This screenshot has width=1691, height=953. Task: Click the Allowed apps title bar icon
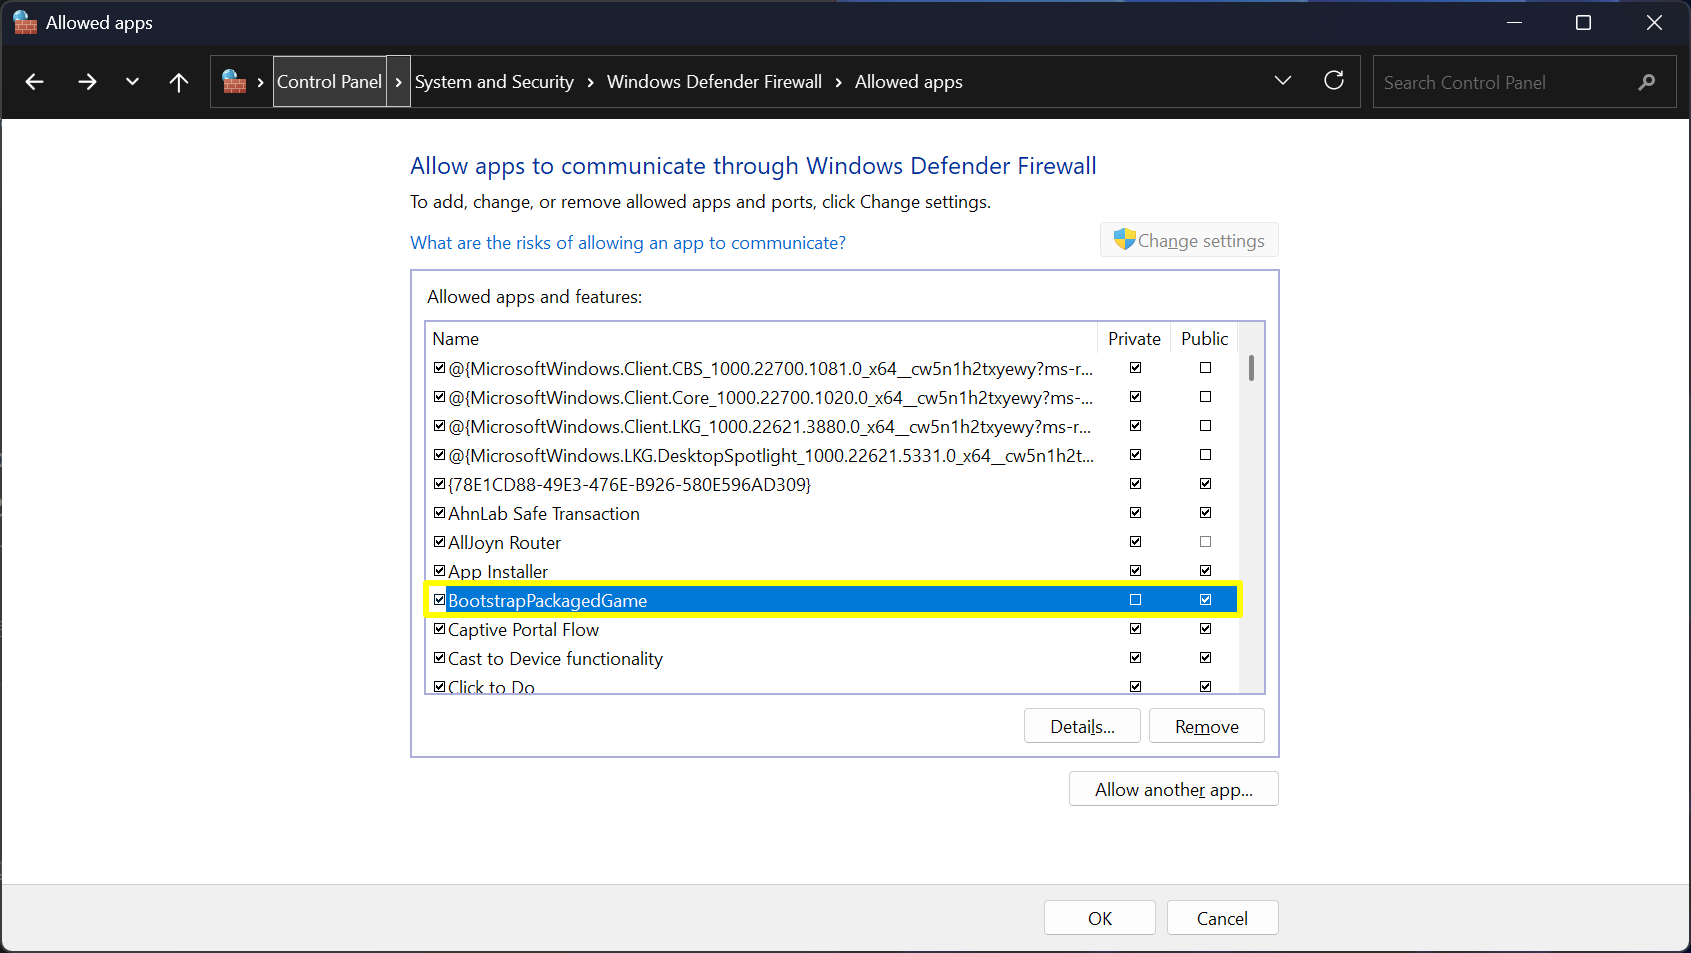(x=25, y=22)
